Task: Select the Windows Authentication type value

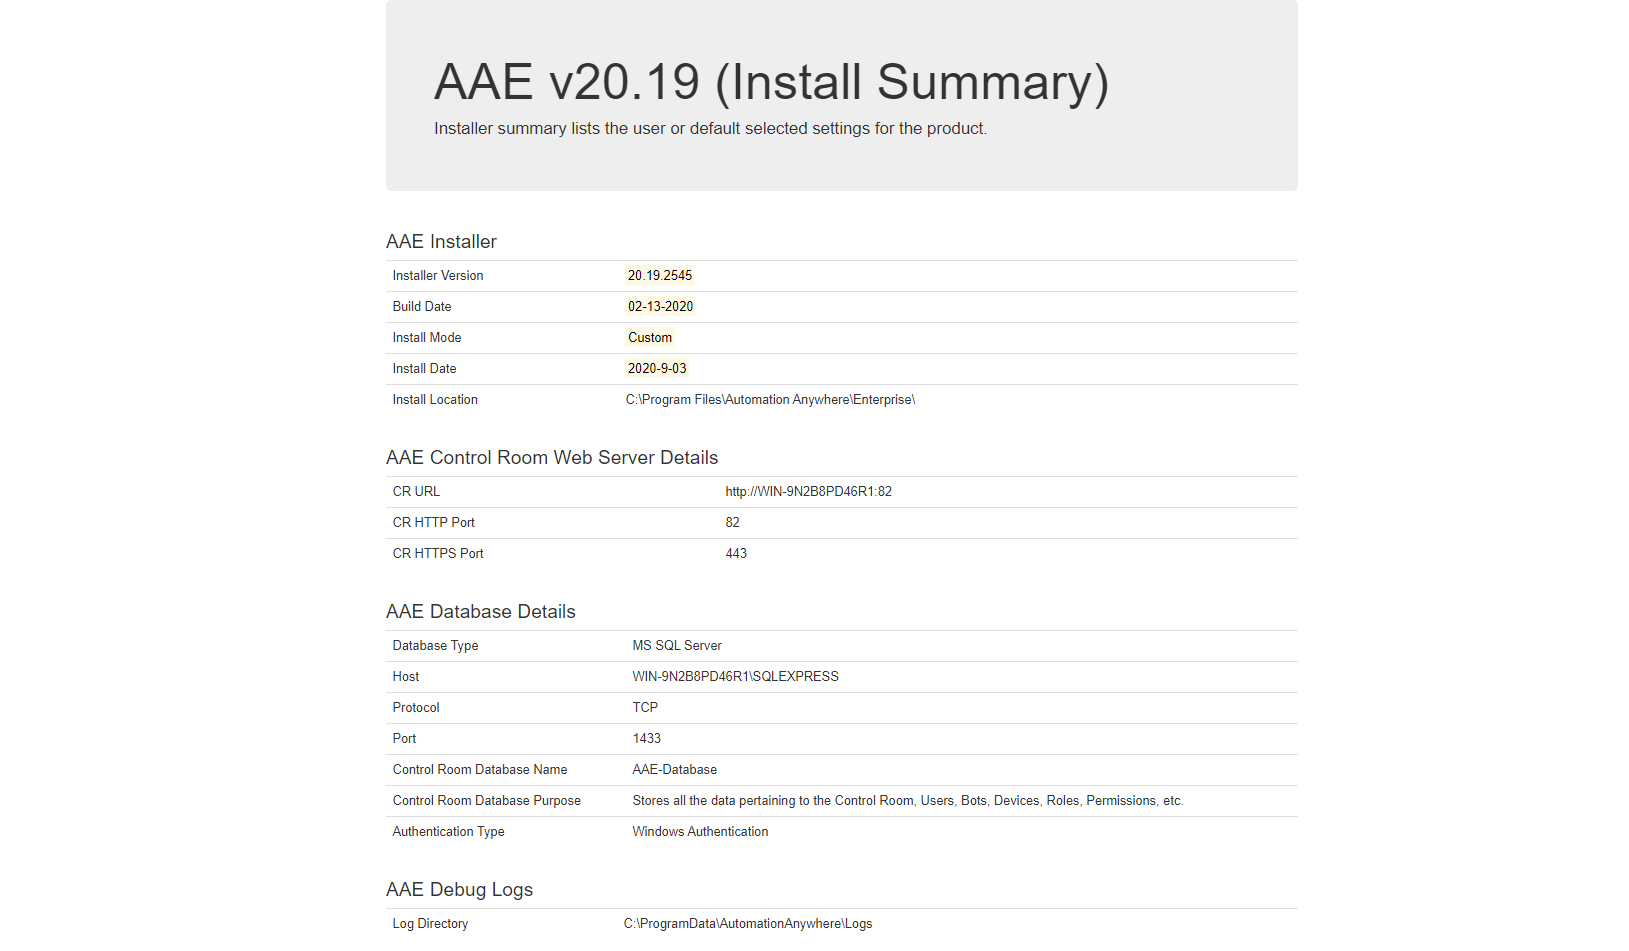Action: coord(700,831)
